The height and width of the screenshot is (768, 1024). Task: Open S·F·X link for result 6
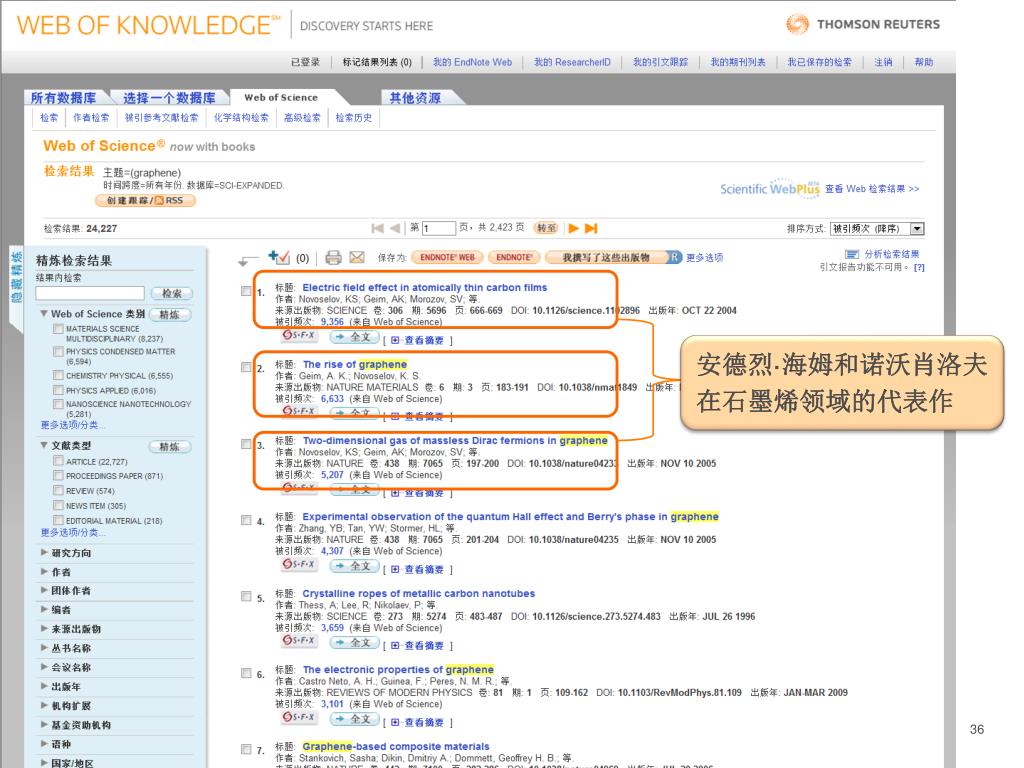click(298, 717)
